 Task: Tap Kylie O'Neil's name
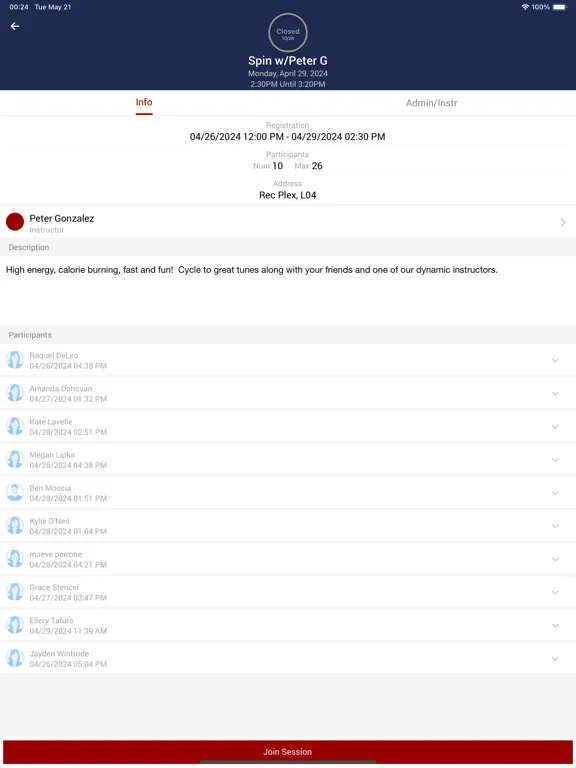coord(49,521)
